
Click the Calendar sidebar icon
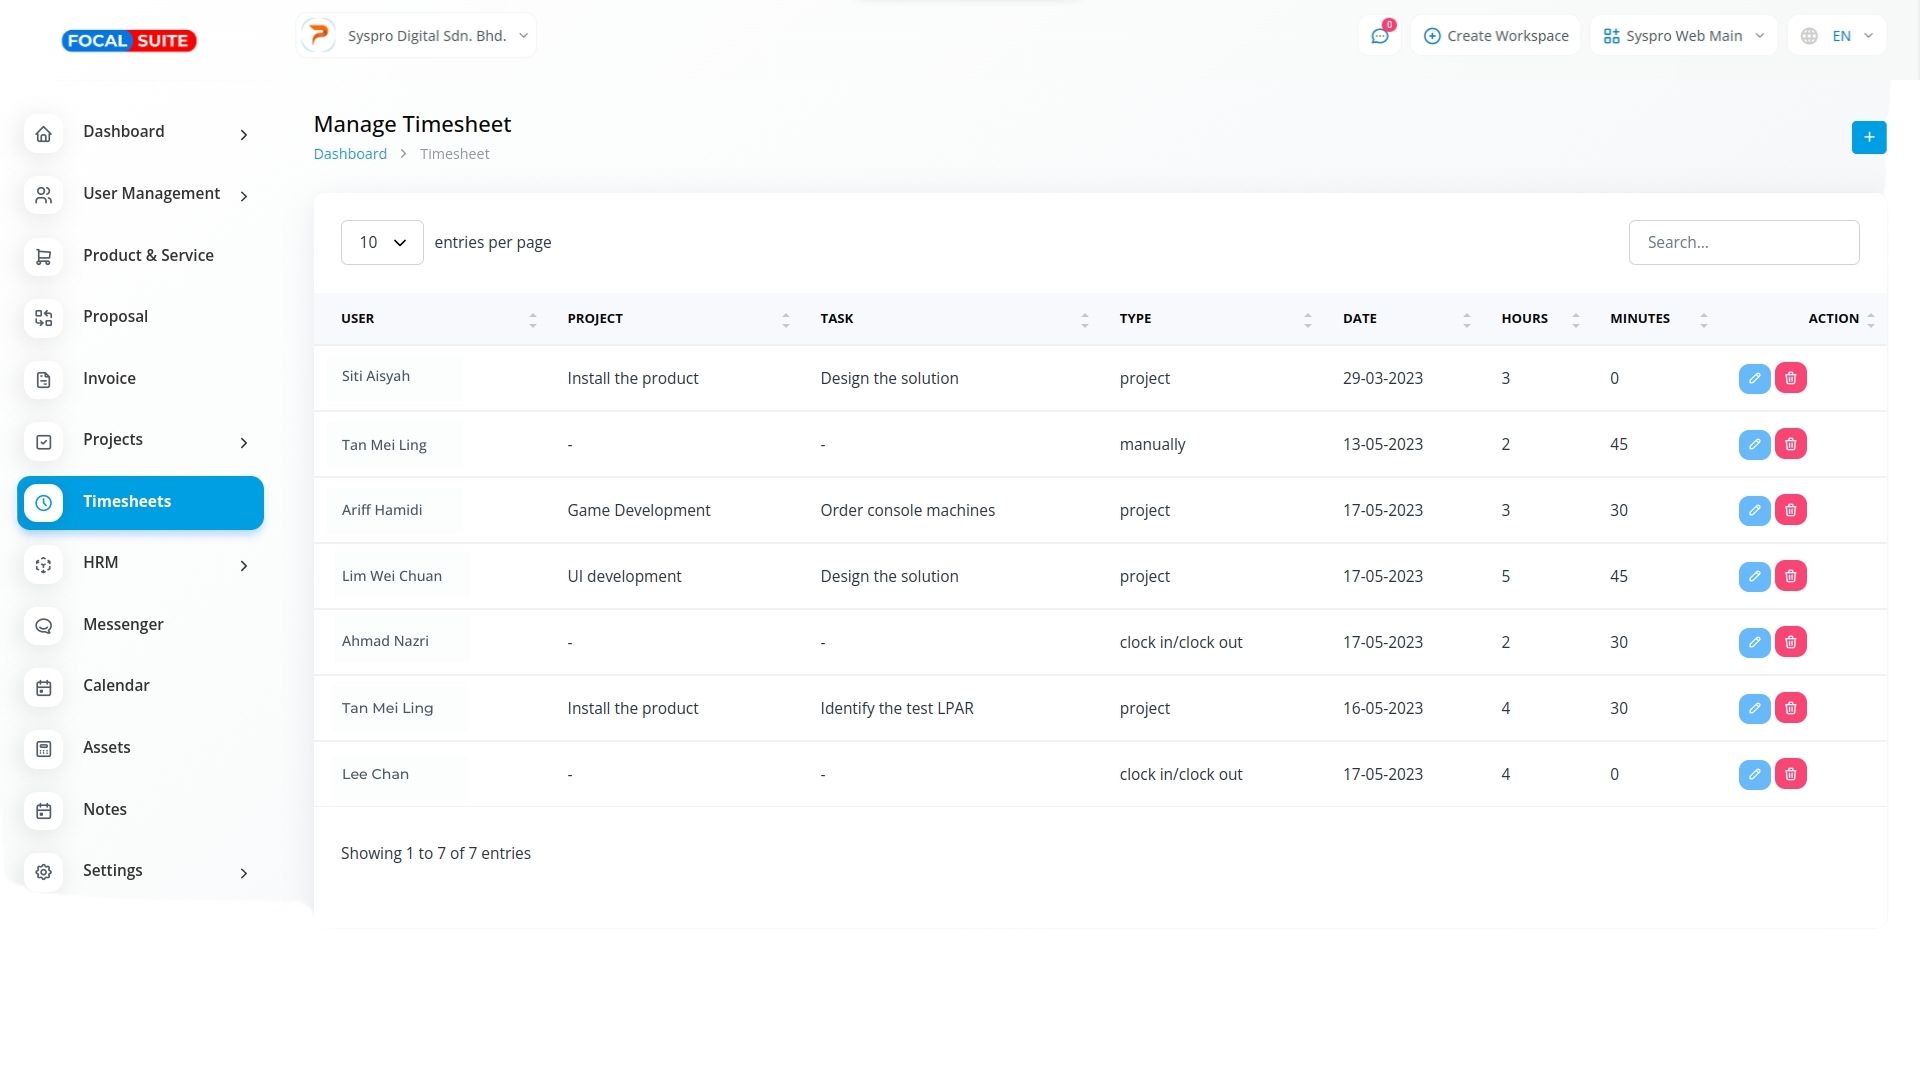coord(44,687)
